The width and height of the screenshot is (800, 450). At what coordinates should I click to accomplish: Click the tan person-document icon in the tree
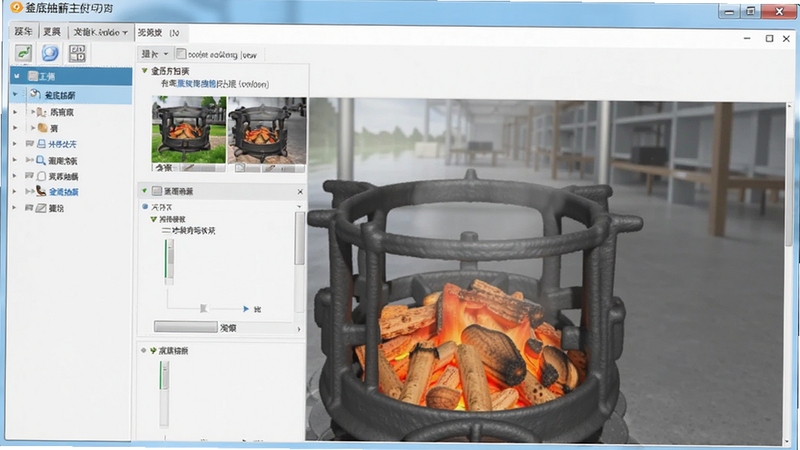[42, 112]
